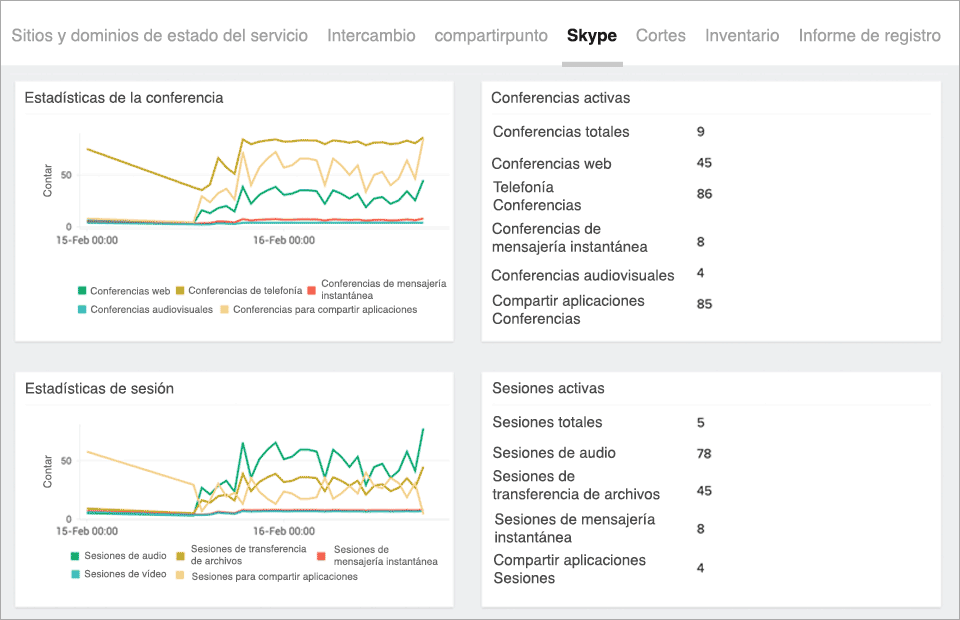Switch to Informe de registro tab
This screenshot has width=960, height=620.
869,35
